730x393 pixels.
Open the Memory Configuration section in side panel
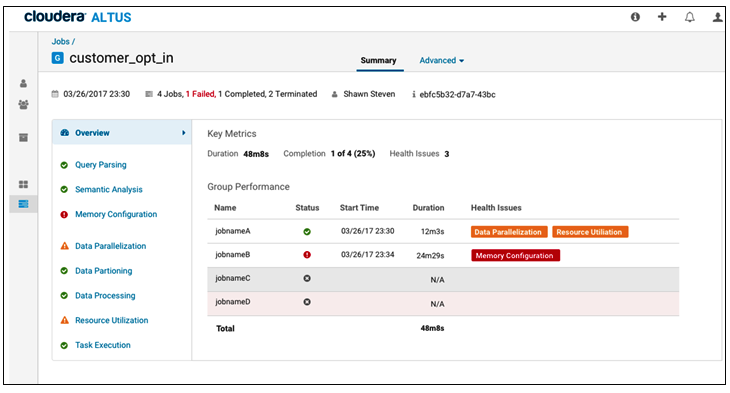click(116, 214)
